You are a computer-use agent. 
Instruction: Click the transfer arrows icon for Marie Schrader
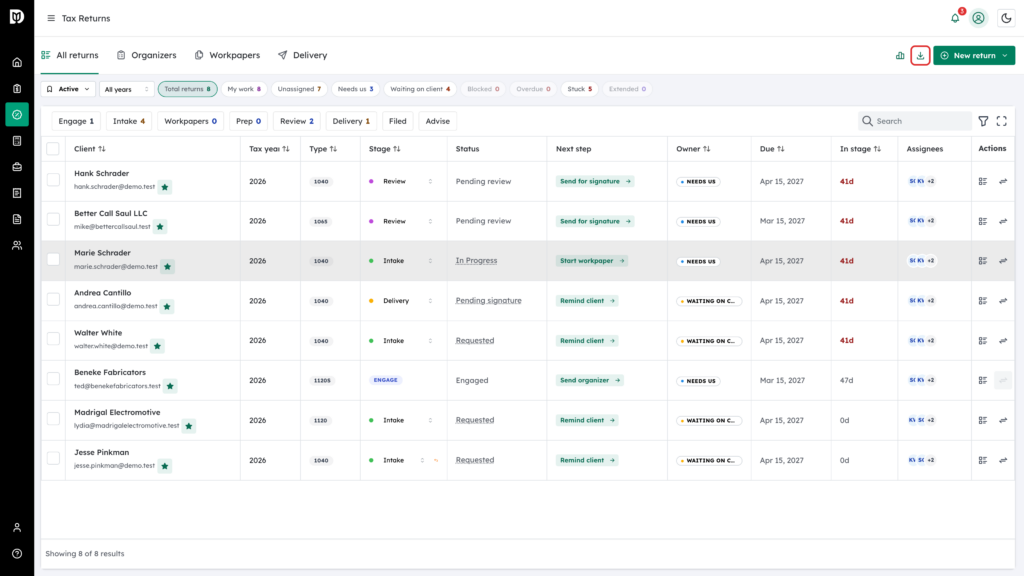click(1003, 261)
